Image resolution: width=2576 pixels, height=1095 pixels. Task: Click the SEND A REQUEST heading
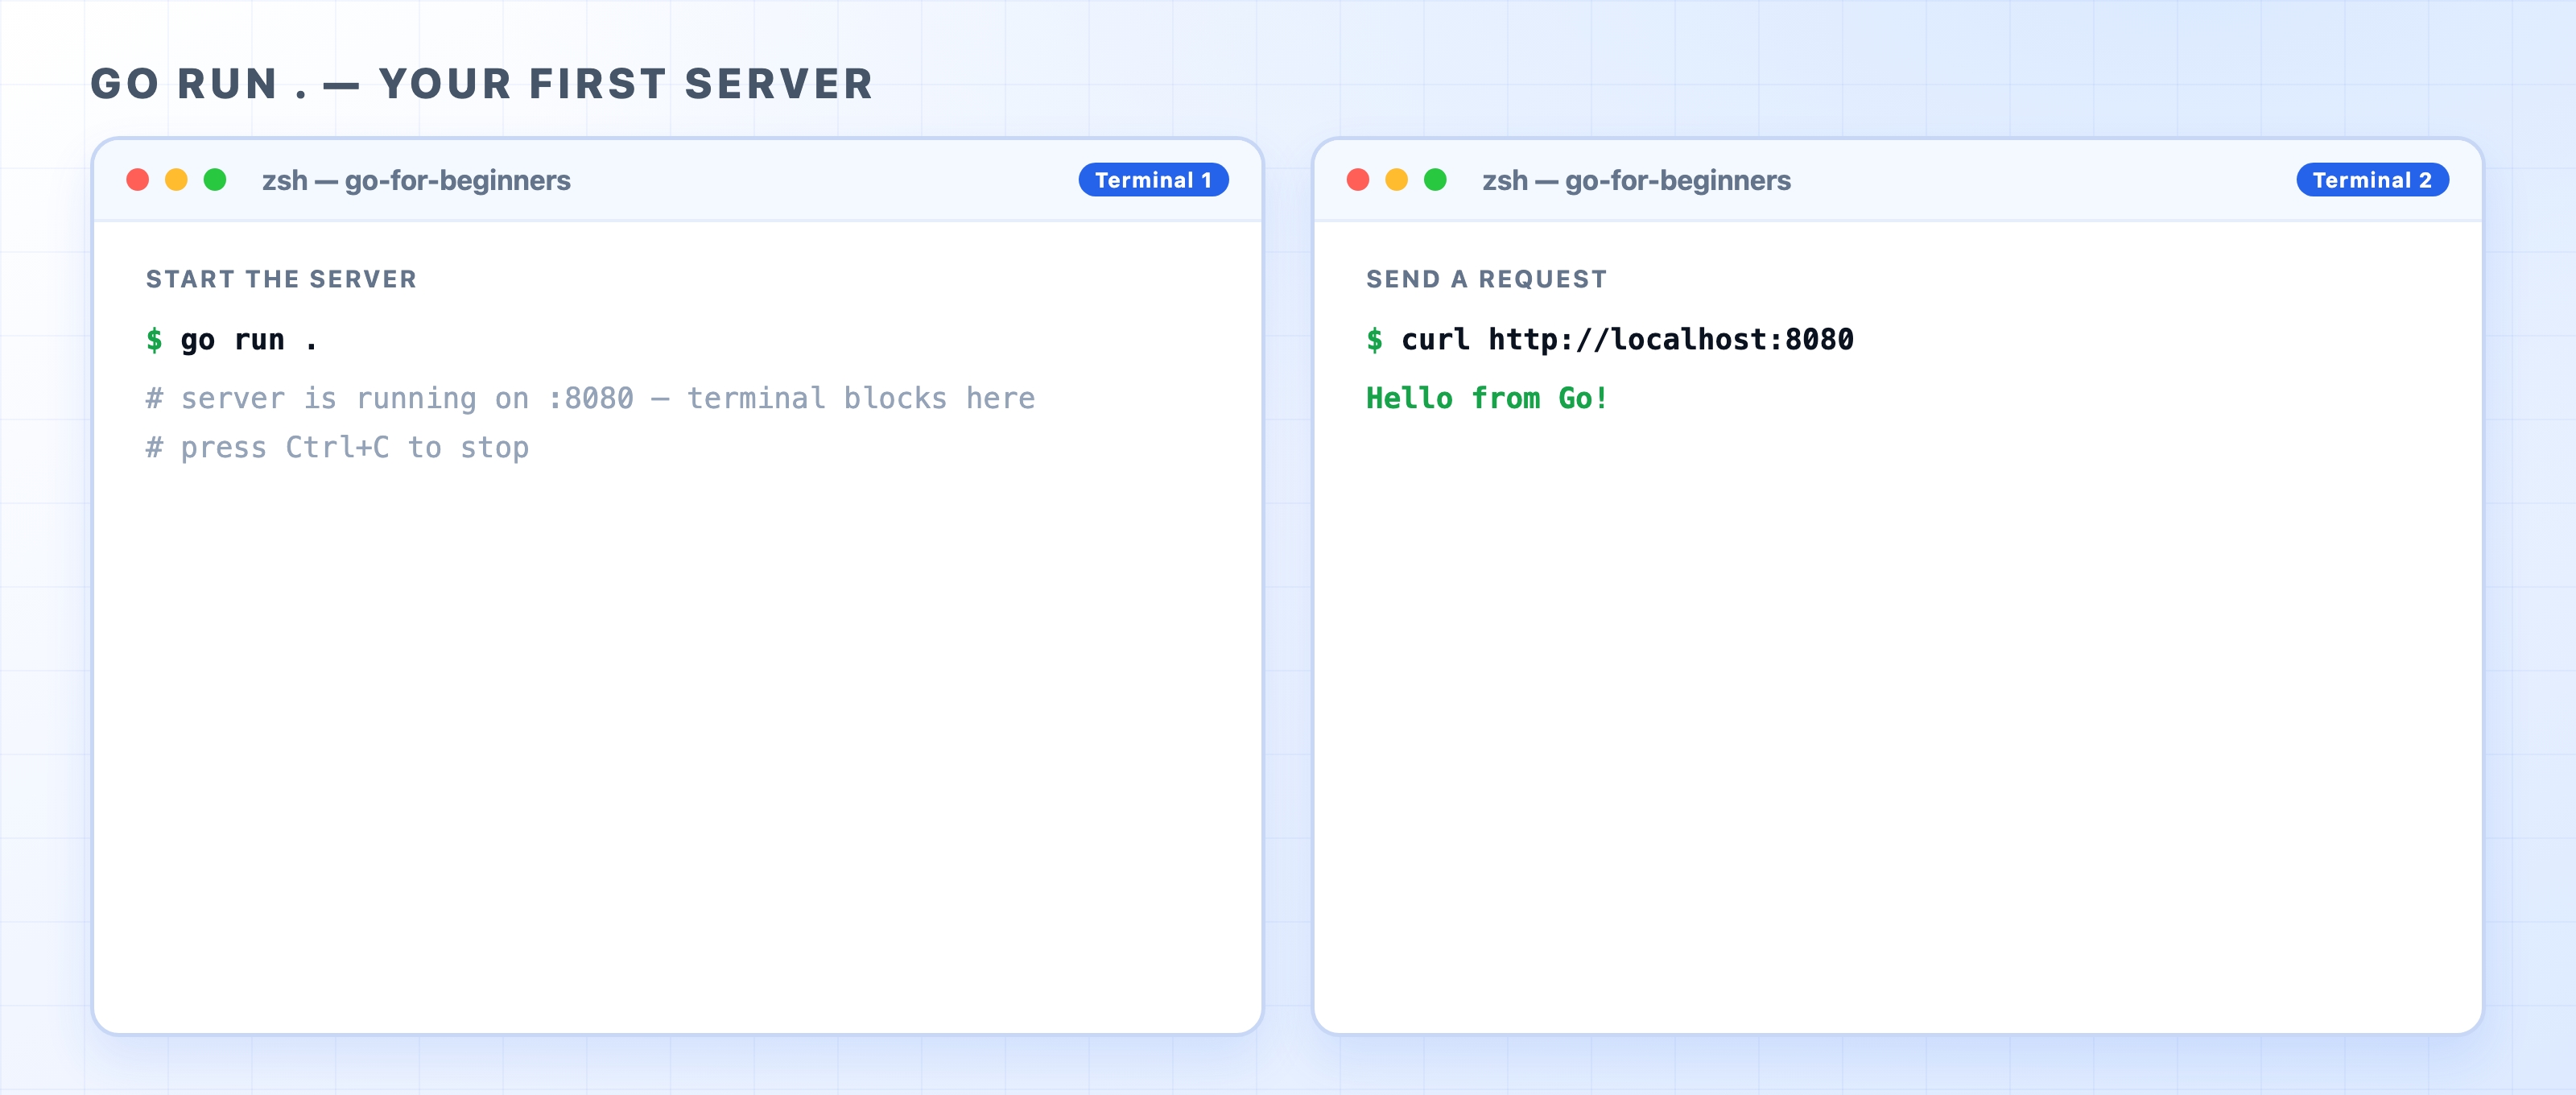[x=1486, y=279]
